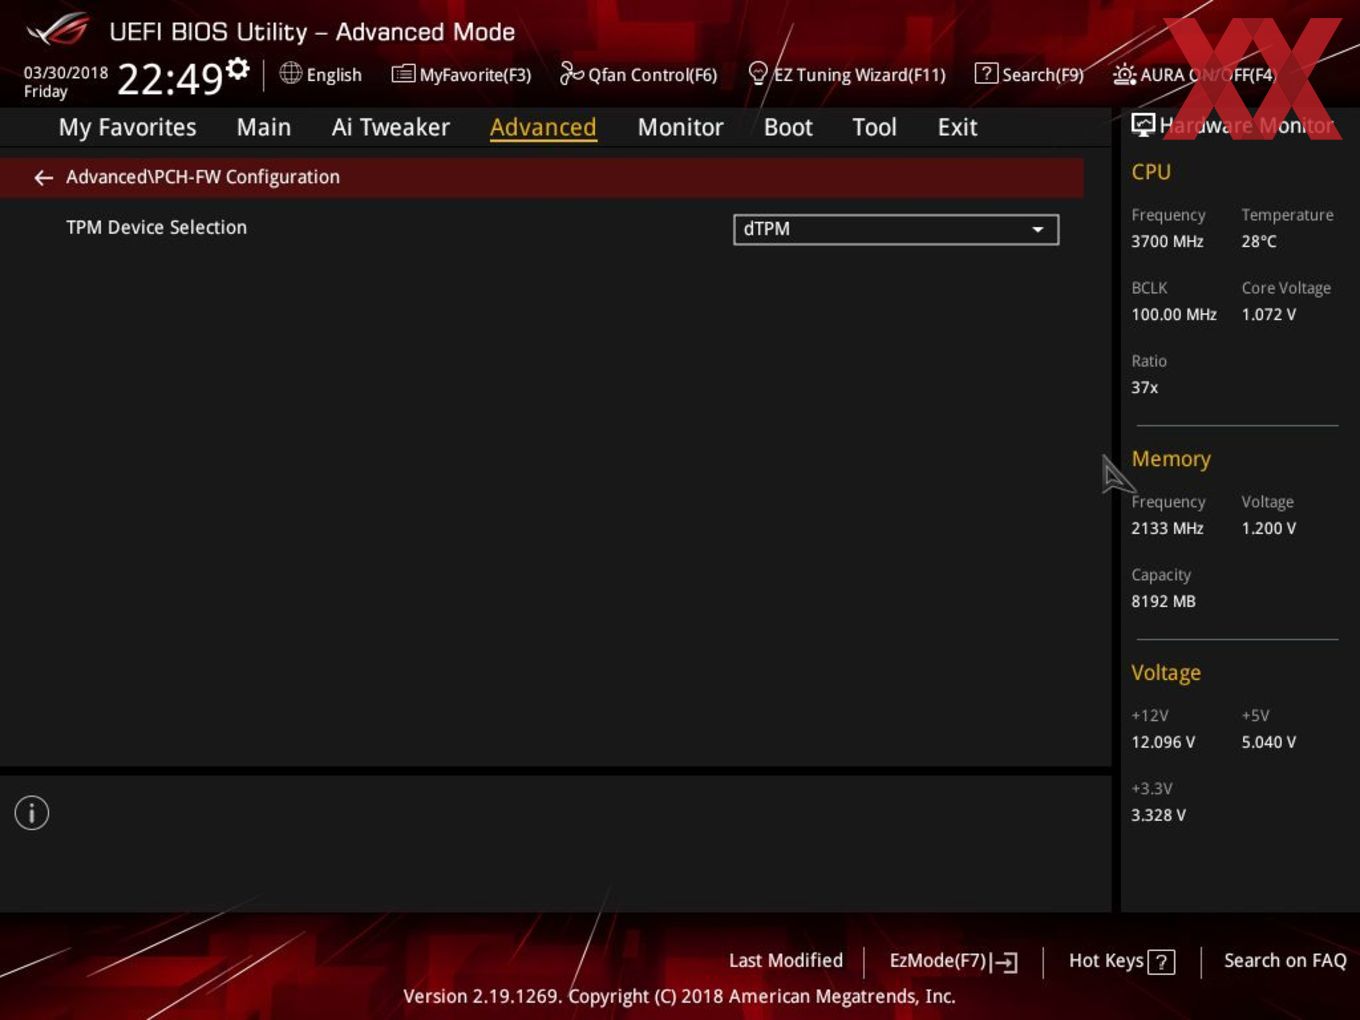Click memory voltage 1.200 V

(1269, 528)
